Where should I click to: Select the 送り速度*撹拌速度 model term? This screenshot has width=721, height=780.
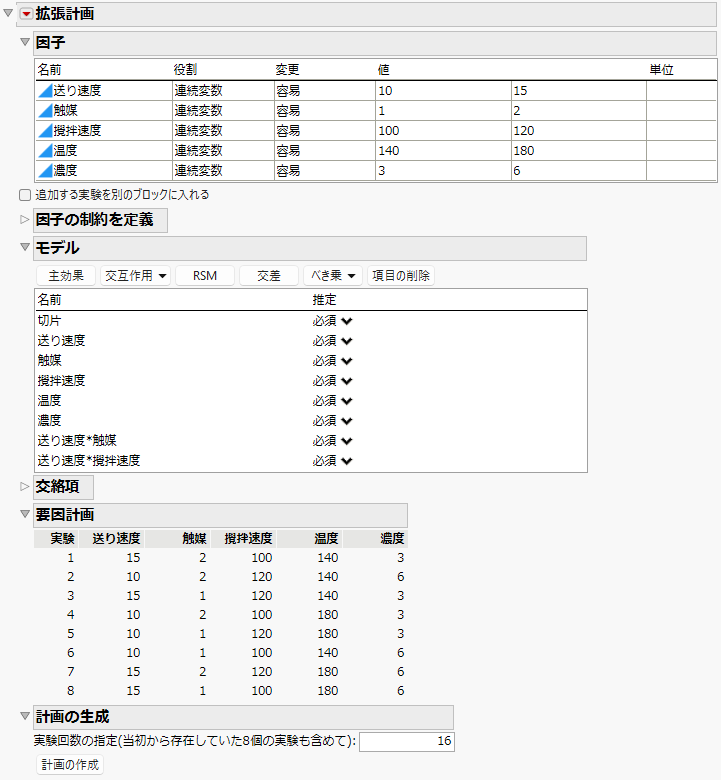click(89, 461)
